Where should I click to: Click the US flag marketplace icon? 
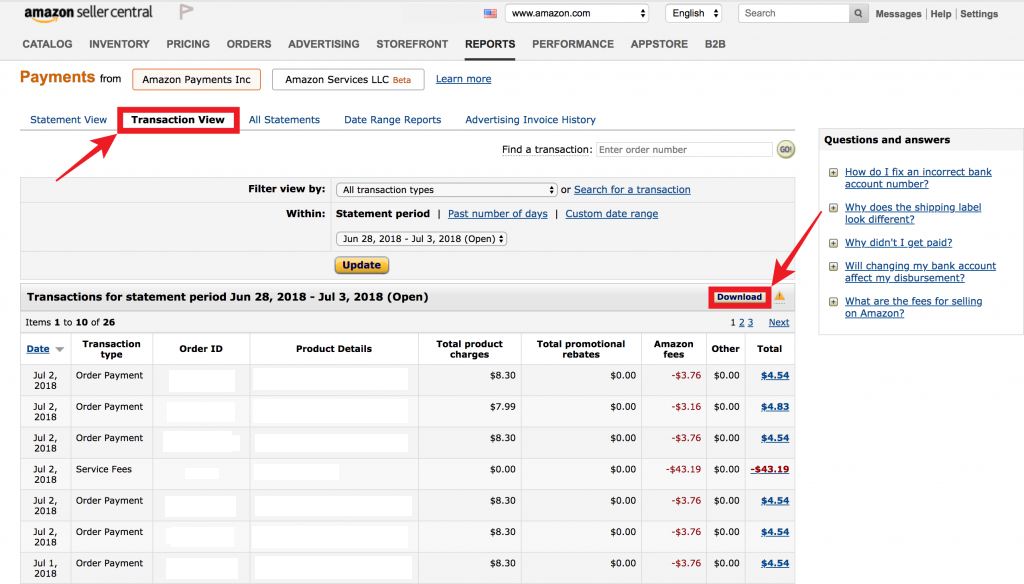[490, 13]
